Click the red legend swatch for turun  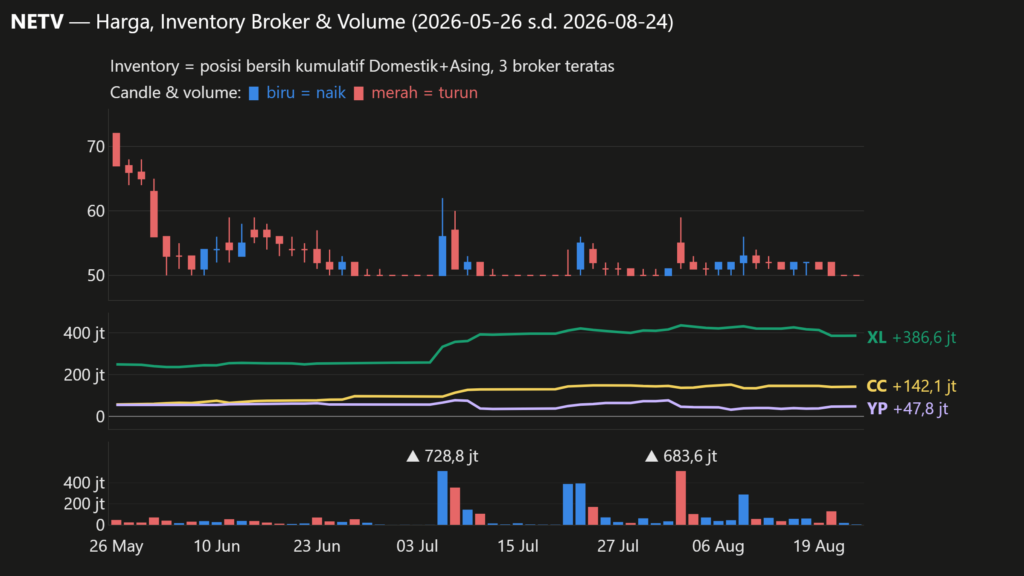(x=359, y=93)
